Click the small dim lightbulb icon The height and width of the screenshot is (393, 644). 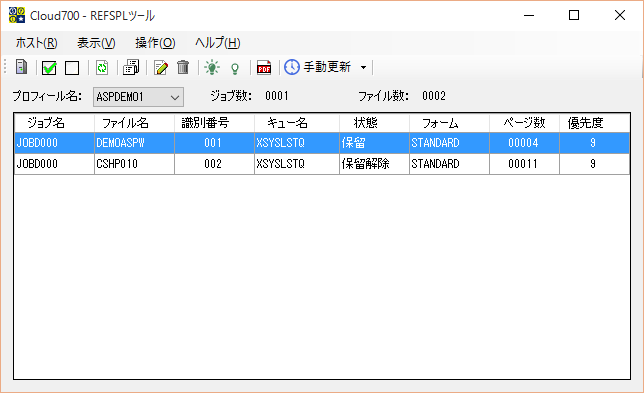point(235,68)
